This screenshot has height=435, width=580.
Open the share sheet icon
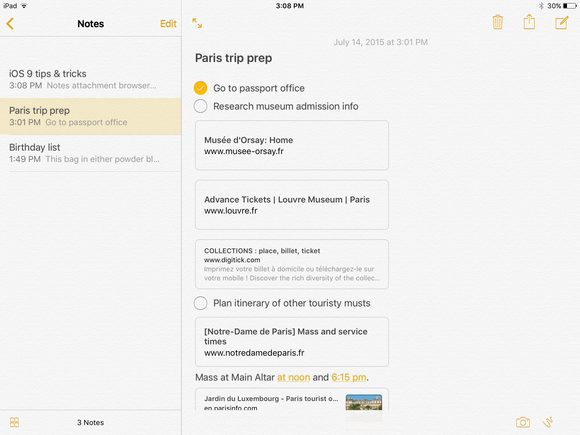click(x=529, y=22)
